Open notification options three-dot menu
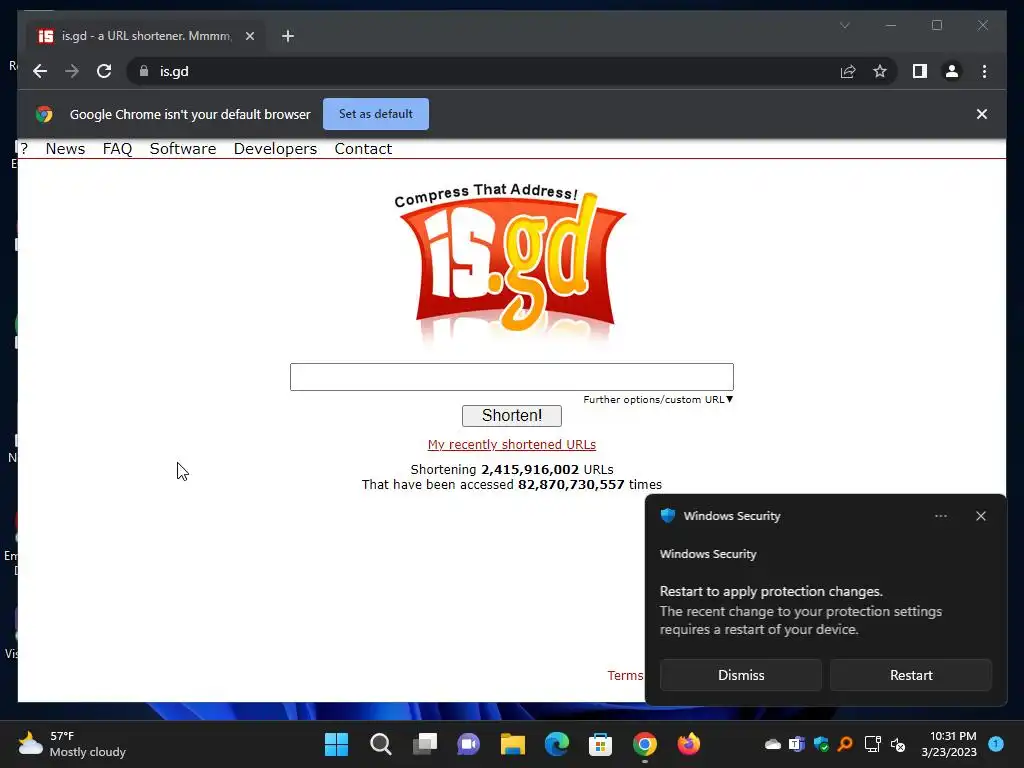 [x=940, y=516]
